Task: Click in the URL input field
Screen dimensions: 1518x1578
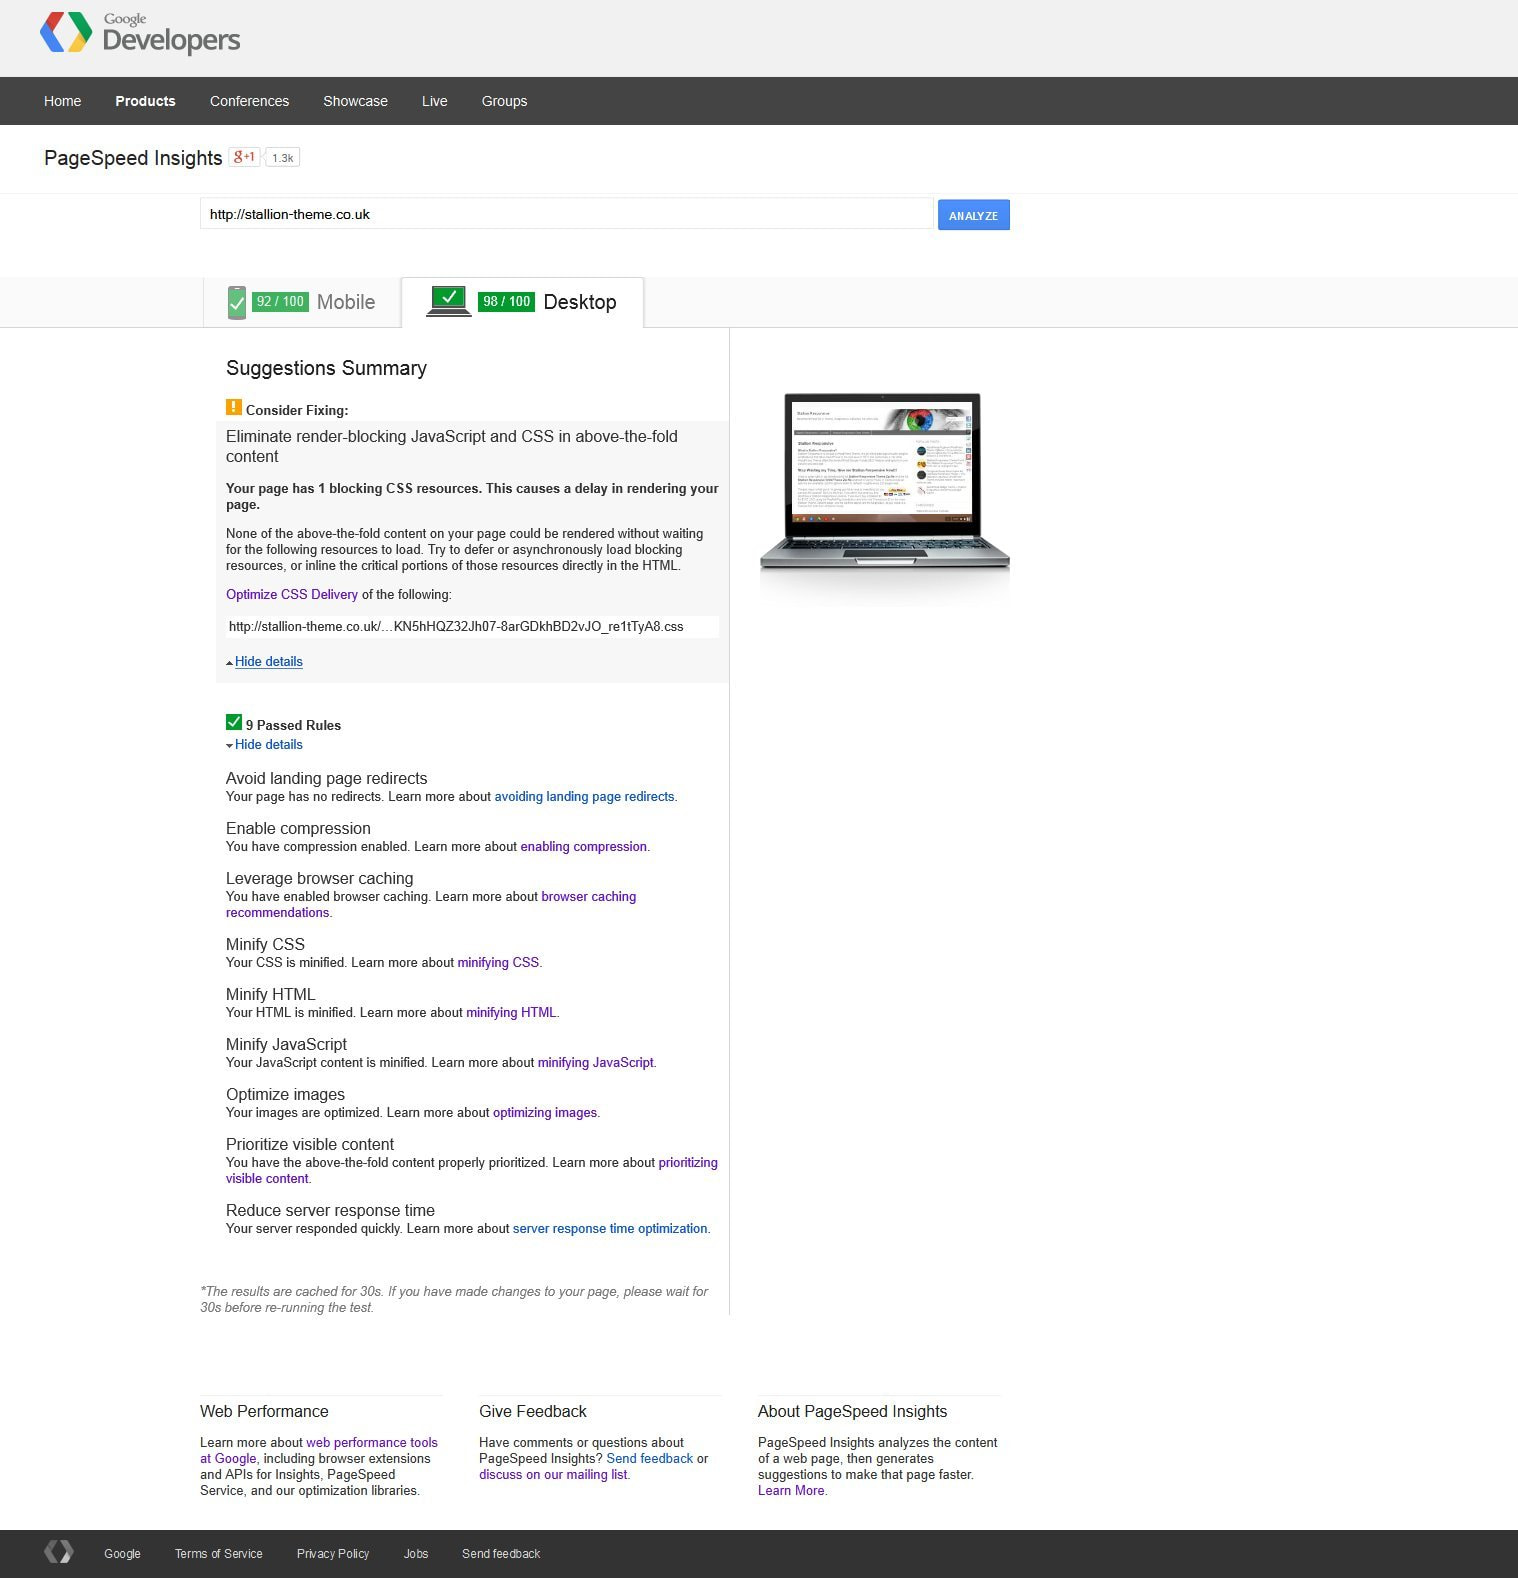Action: click(566, 214)
